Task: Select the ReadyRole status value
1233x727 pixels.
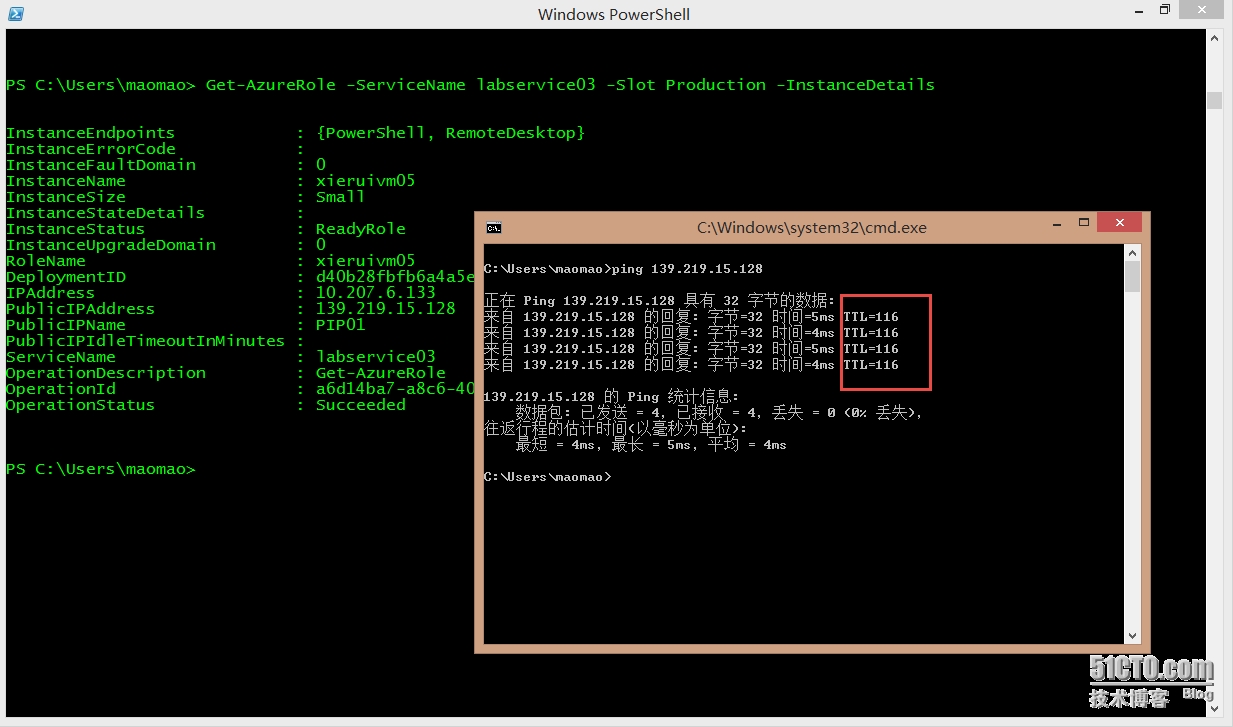Action: (x=360, y=229)
